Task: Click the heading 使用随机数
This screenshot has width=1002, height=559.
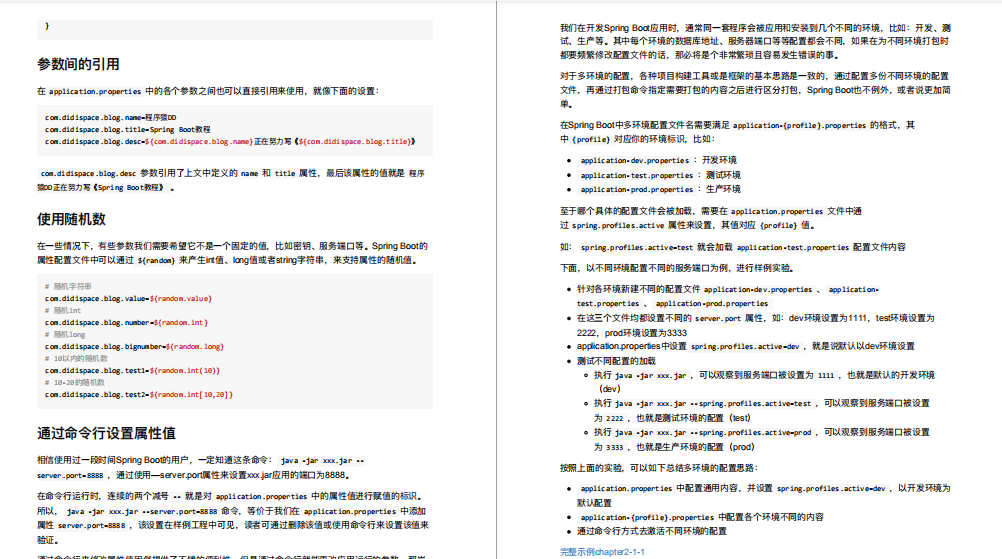Action: click(x=71, y=219)
